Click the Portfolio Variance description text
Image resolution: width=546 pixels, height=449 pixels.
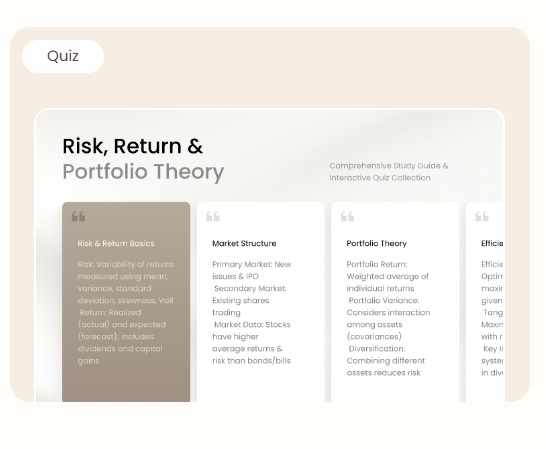pos(388,318)
